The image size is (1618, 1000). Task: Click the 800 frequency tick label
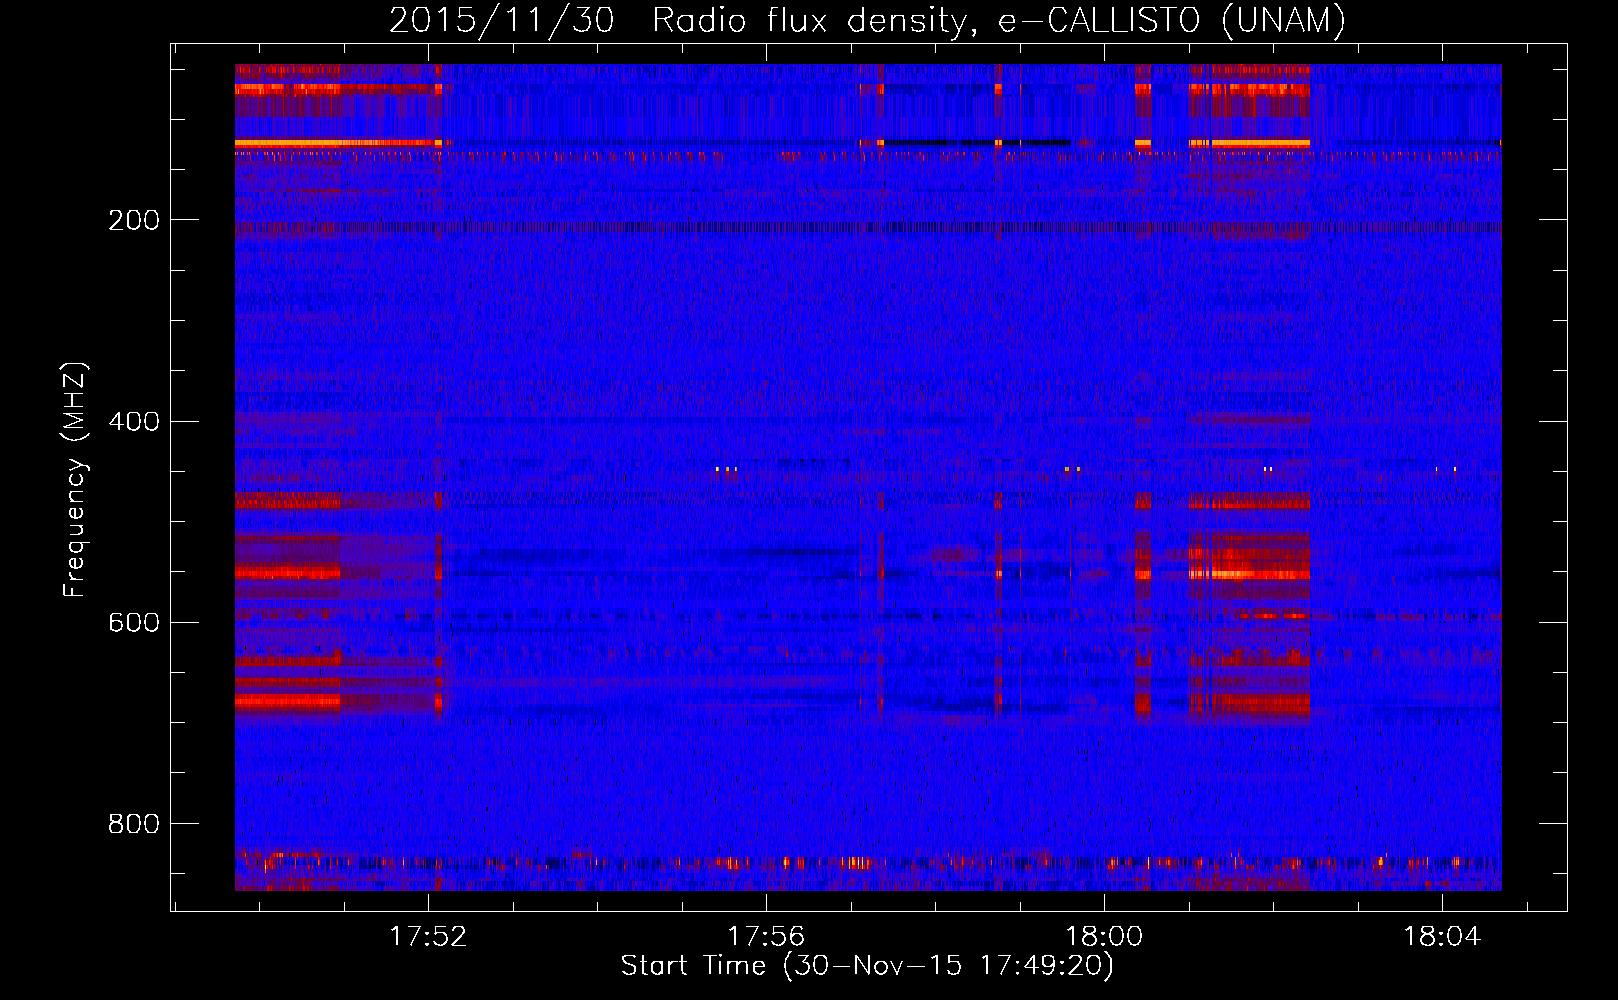click(x=134, y=823)
